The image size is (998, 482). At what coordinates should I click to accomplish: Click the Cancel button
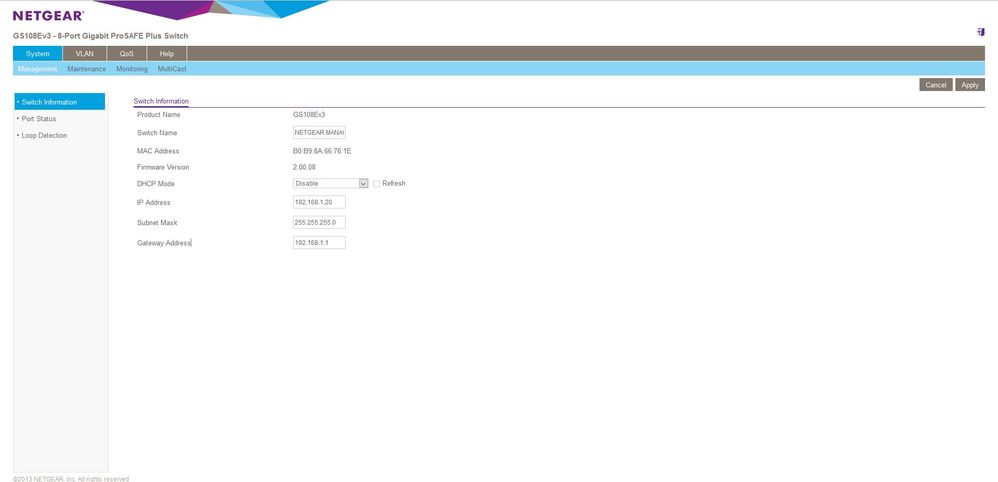coord(936,85)
